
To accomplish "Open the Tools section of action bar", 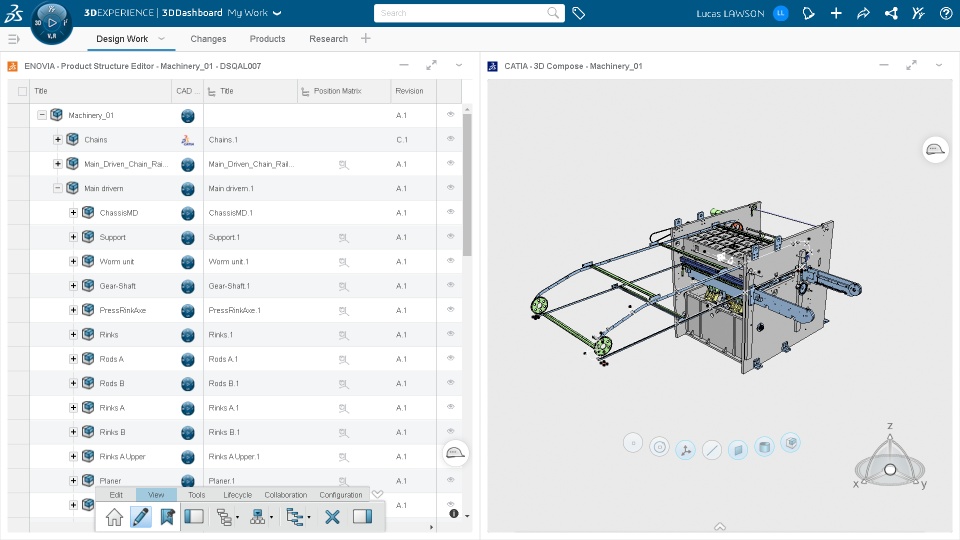I will pyautogui.click(x=197, y=495).
